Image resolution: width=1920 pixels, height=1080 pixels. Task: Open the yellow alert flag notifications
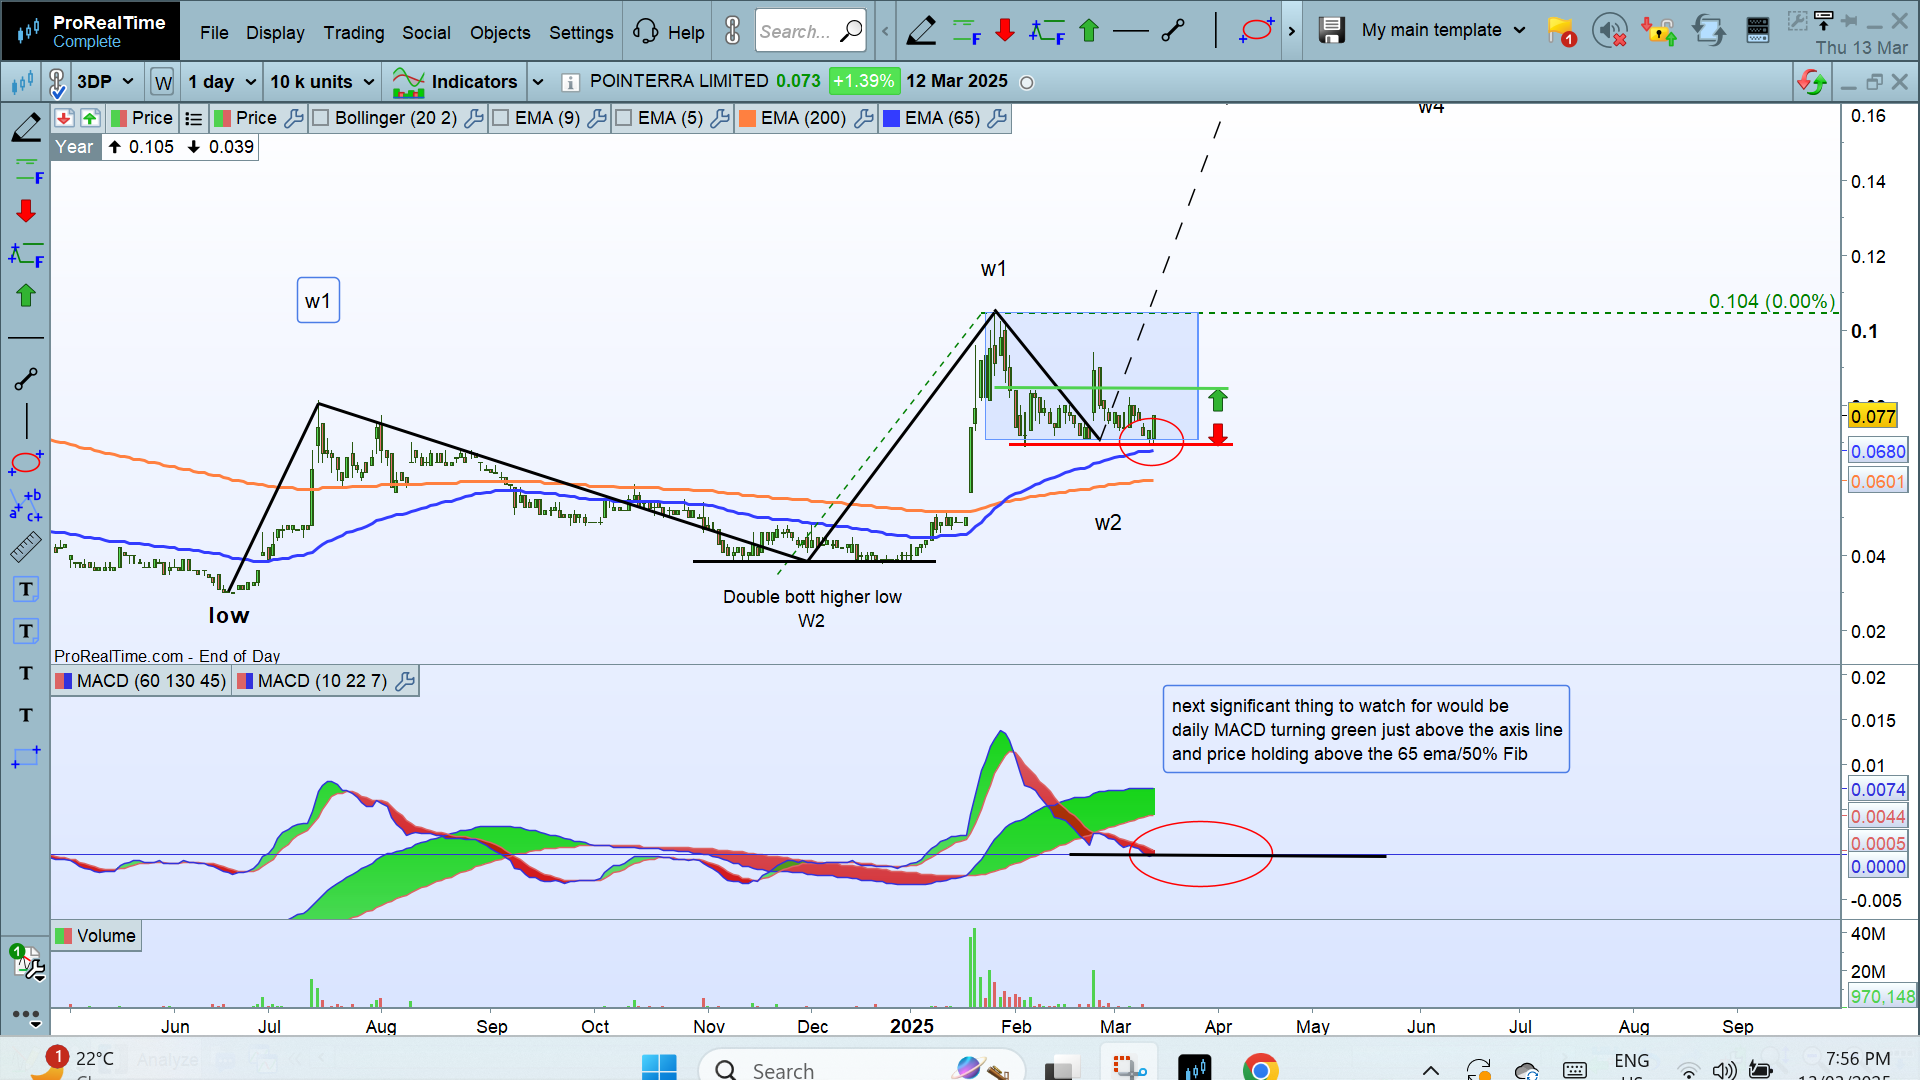[x=1561, y=32]
